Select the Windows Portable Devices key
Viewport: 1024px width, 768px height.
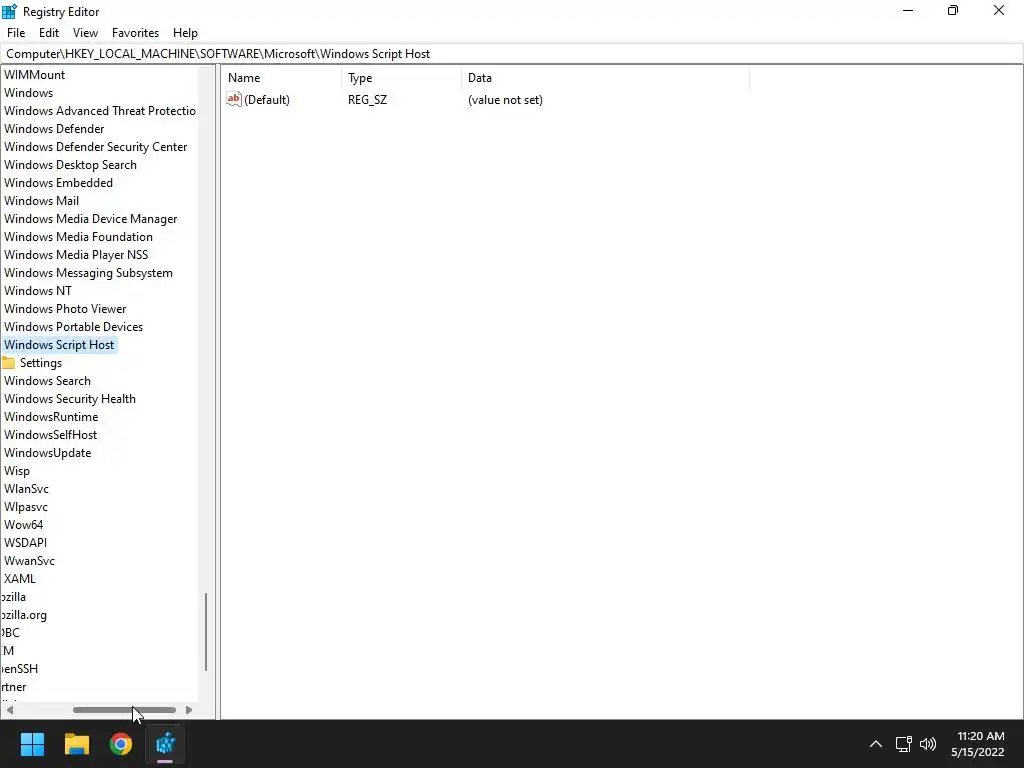pyautogui.click(x=73, y=327)
